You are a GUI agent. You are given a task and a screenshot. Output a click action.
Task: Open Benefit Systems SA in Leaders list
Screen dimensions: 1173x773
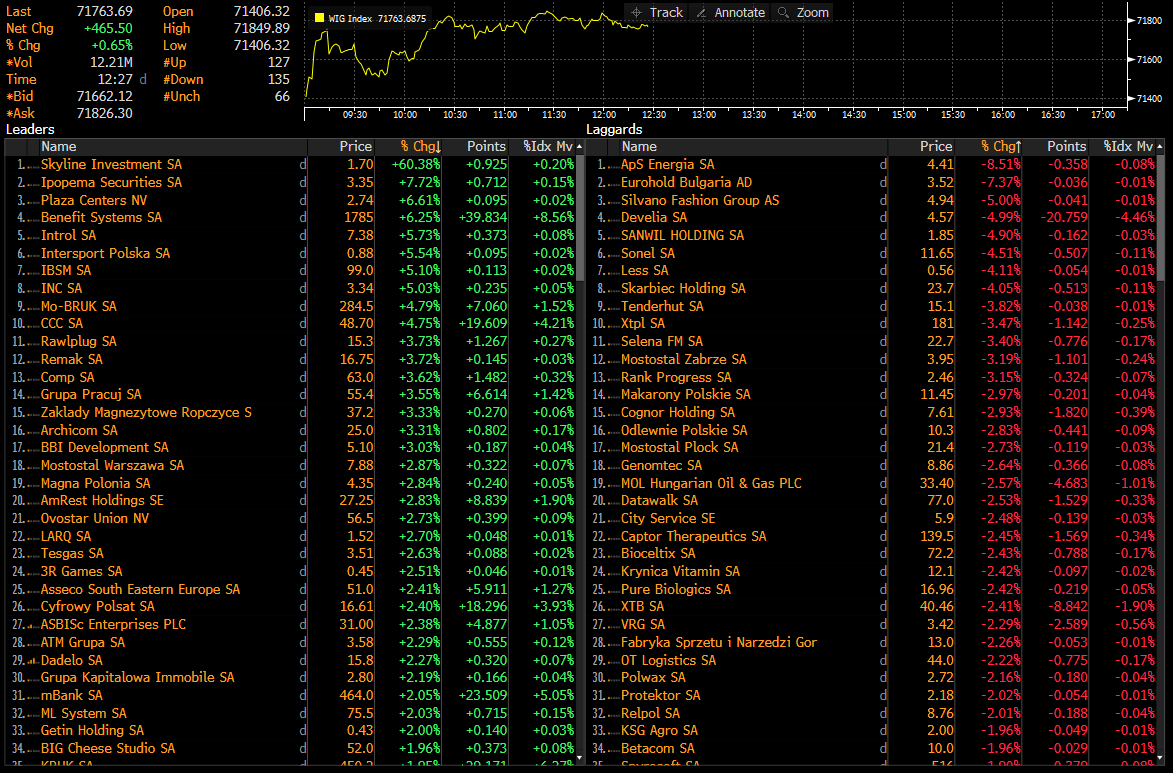coord(101,217)
